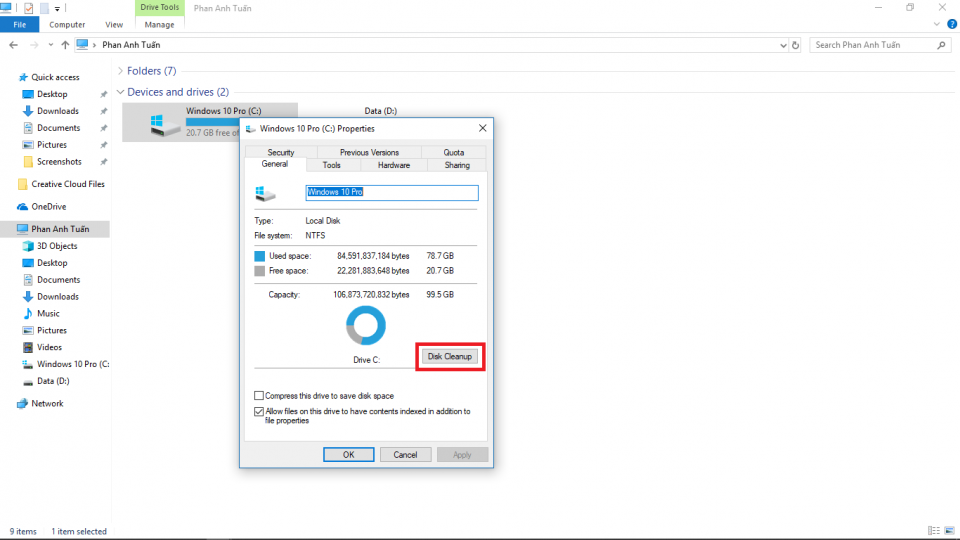Open Downloads under Phan Anh Tuấn in sidebar
The height and width of the screenshot is (540, 960).
[x=58, y=297]
